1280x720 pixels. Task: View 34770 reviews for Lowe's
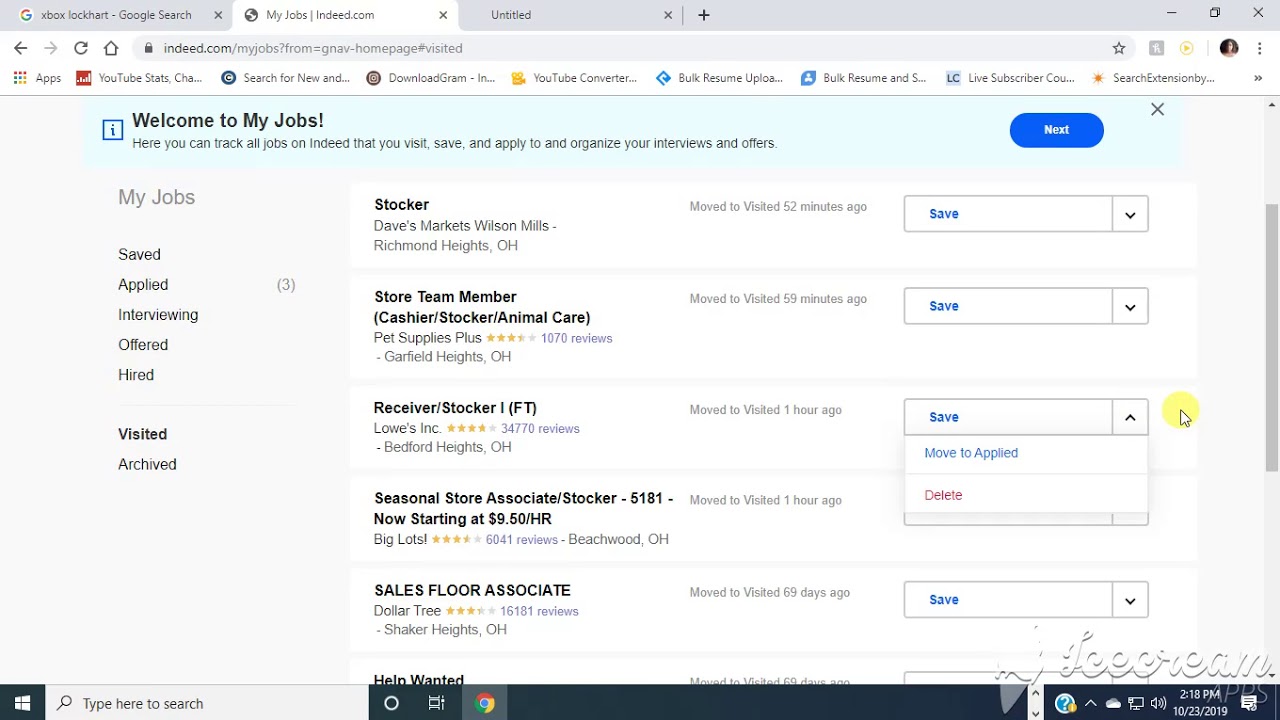[540, 428]
